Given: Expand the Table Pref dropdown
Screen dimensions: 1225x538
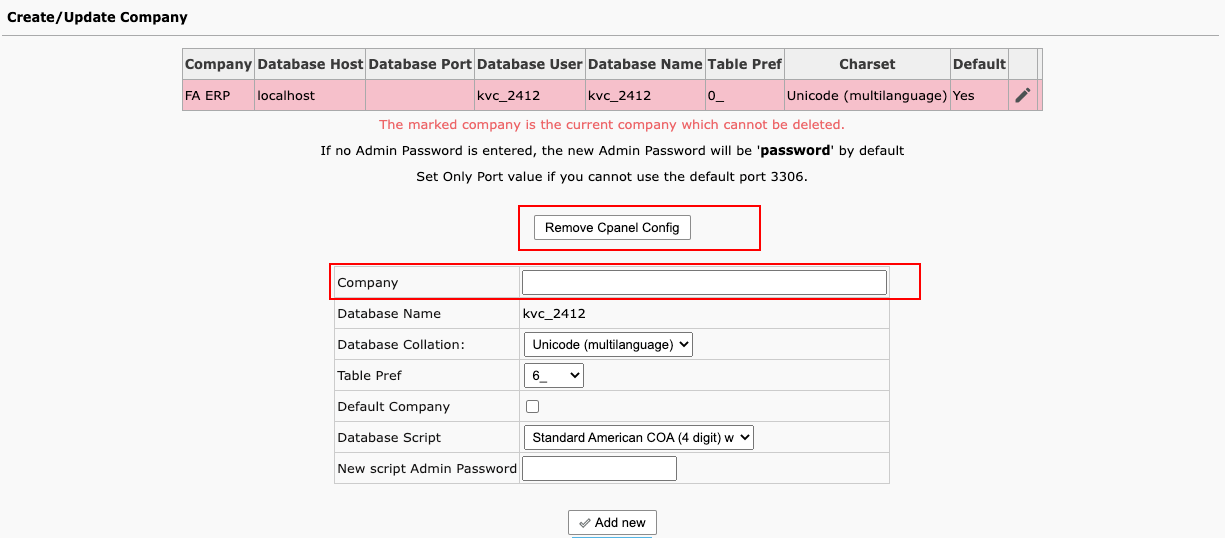Looking at the screenshot, I should pyautogui.click(x=553, y=376).
